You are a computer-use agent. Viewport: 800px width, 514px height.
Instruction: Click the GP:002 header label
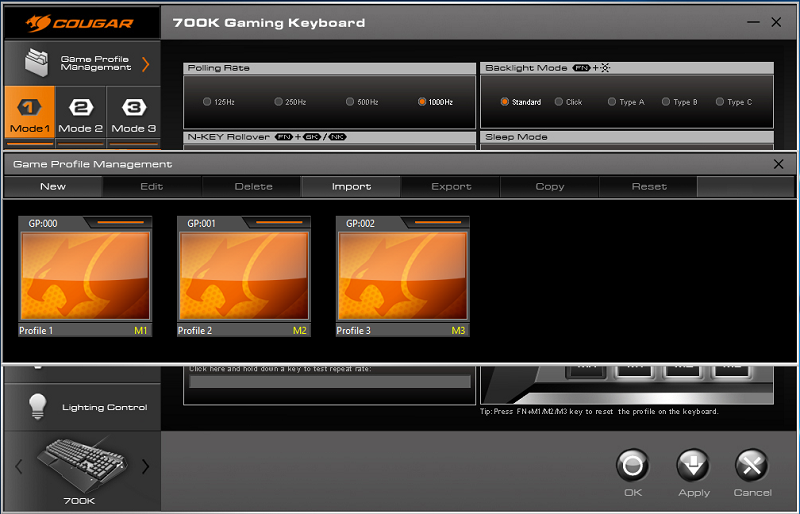(360, 224)
